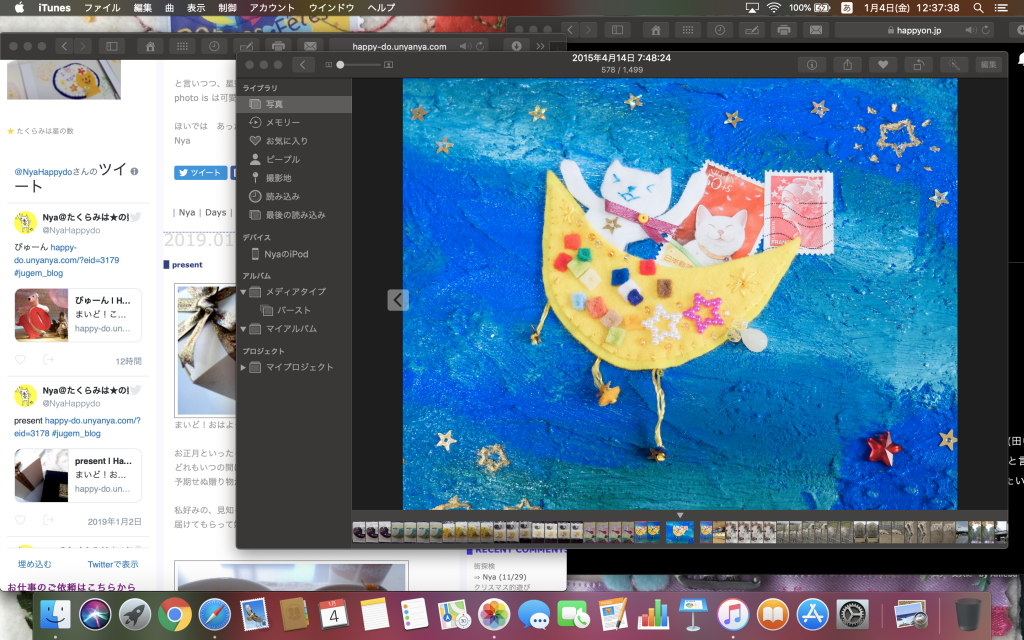Go back with Photos toolbar back arrow
The height and width of the screenshot is (640, 1024).
pyautogui.click(x=303, y=65)
